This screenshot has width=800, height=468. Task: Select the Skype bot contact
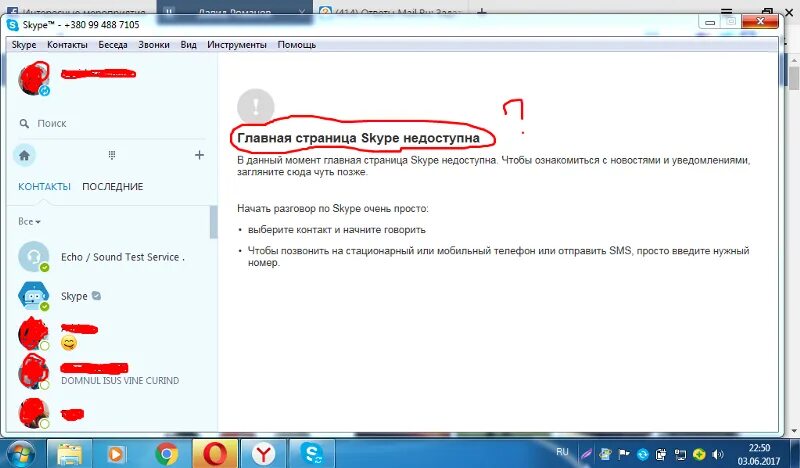coord(110,296)
